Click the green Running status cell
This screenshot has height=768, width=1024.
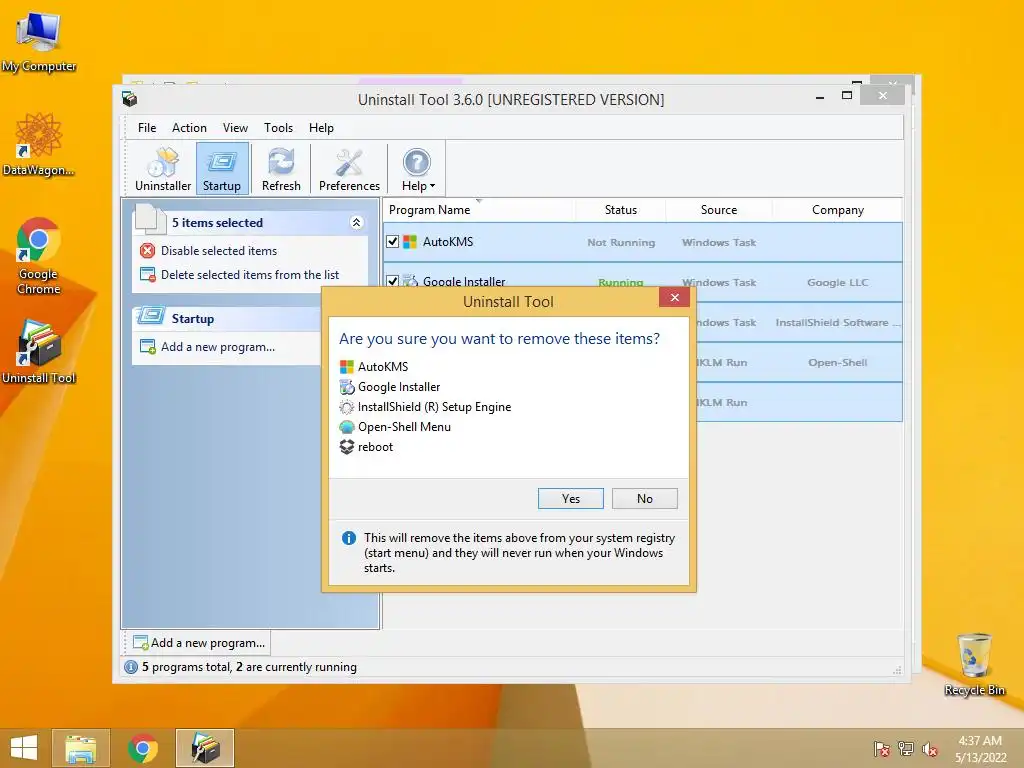[620, 283]
